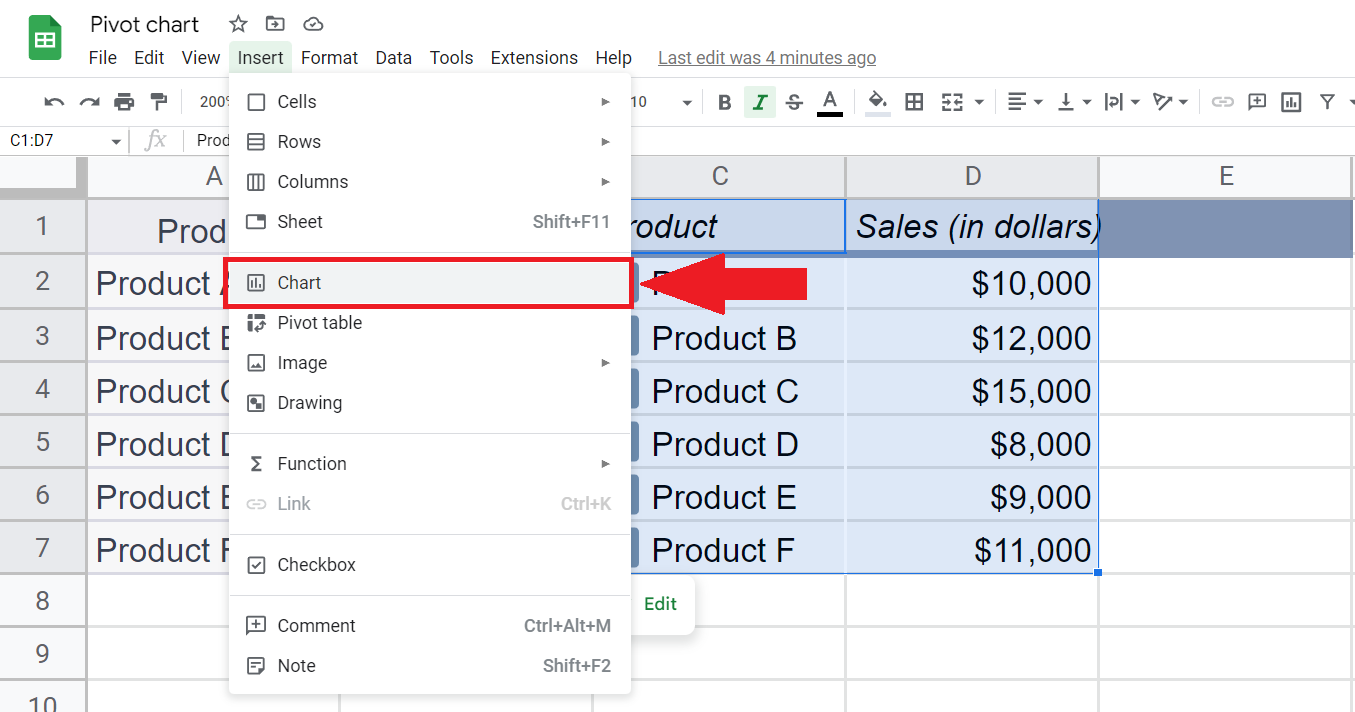Open the Name box dropdown arrow
This screenshot has height=712, width=1355.
(x=116, y=142)
